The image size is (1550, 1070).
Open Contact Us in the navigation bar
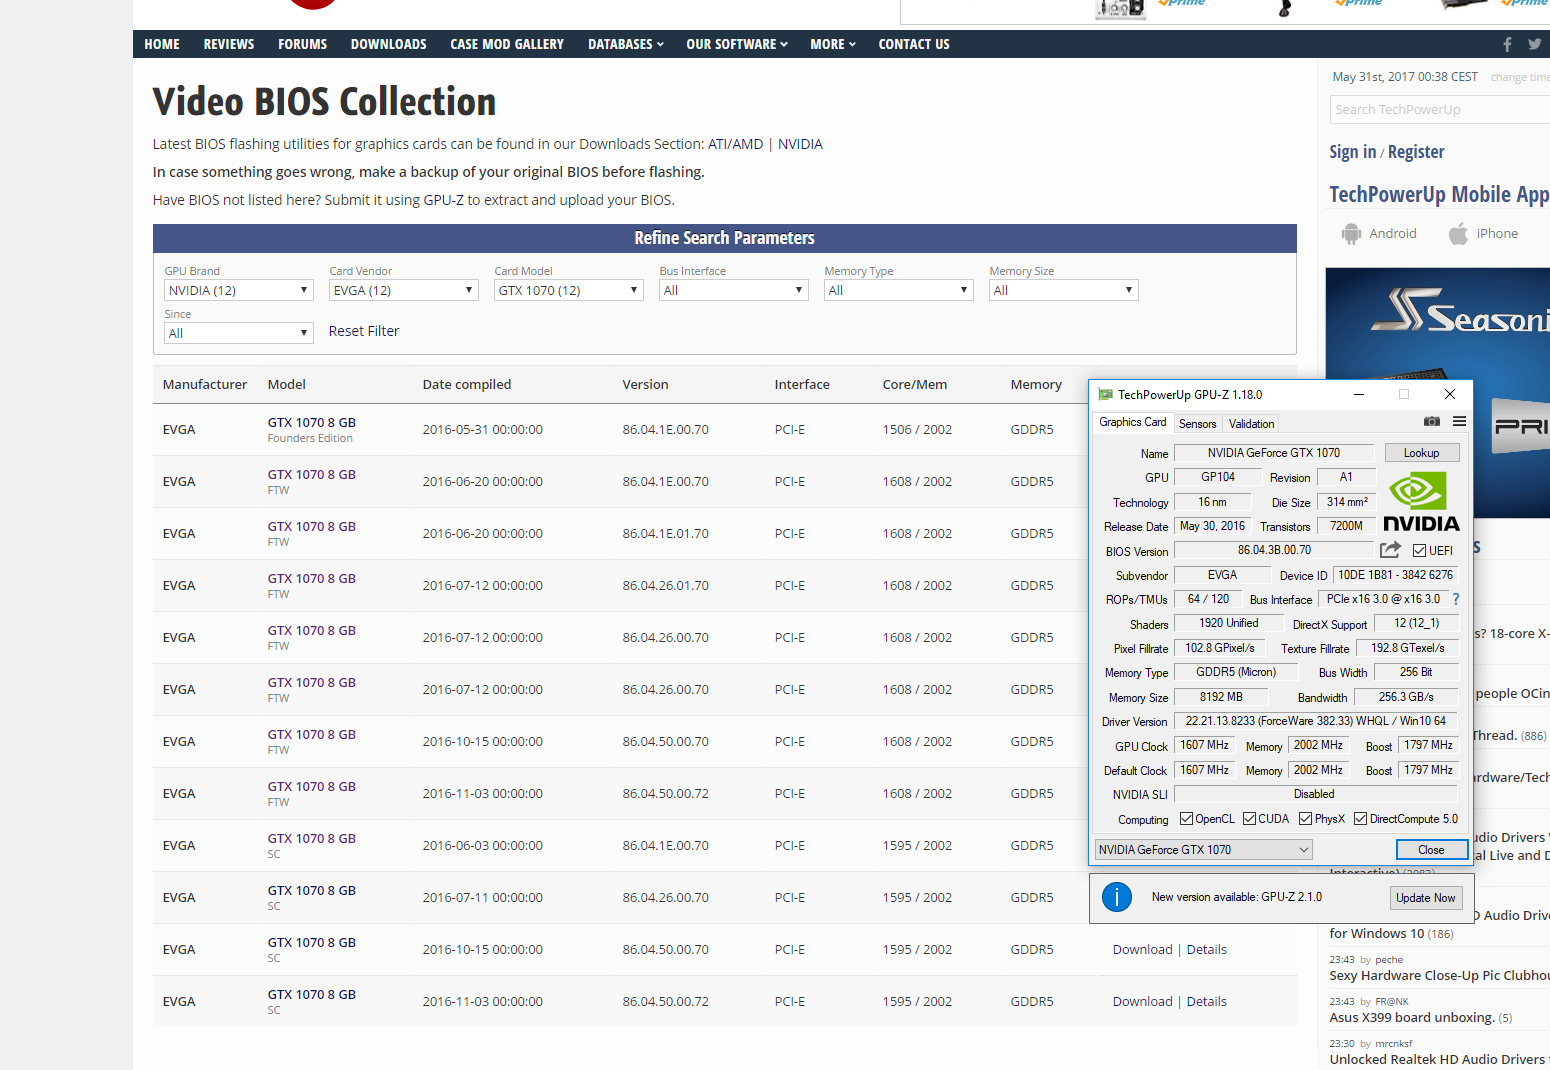[x=914, y=44]
